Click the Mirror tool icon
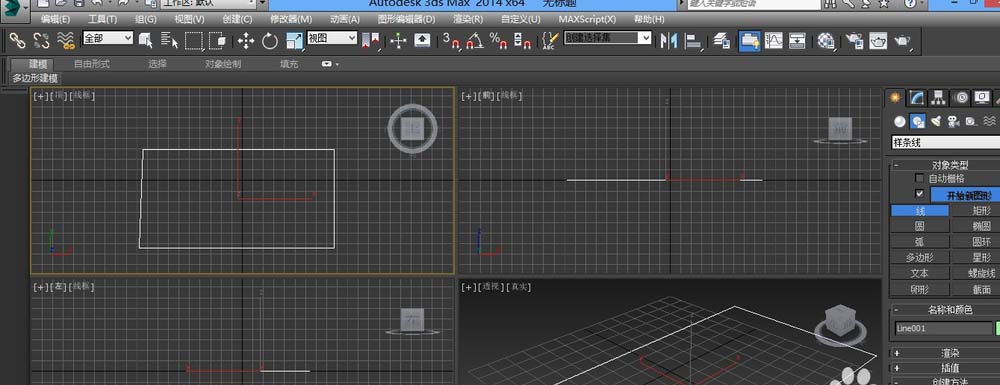 [x=668, y=41]
